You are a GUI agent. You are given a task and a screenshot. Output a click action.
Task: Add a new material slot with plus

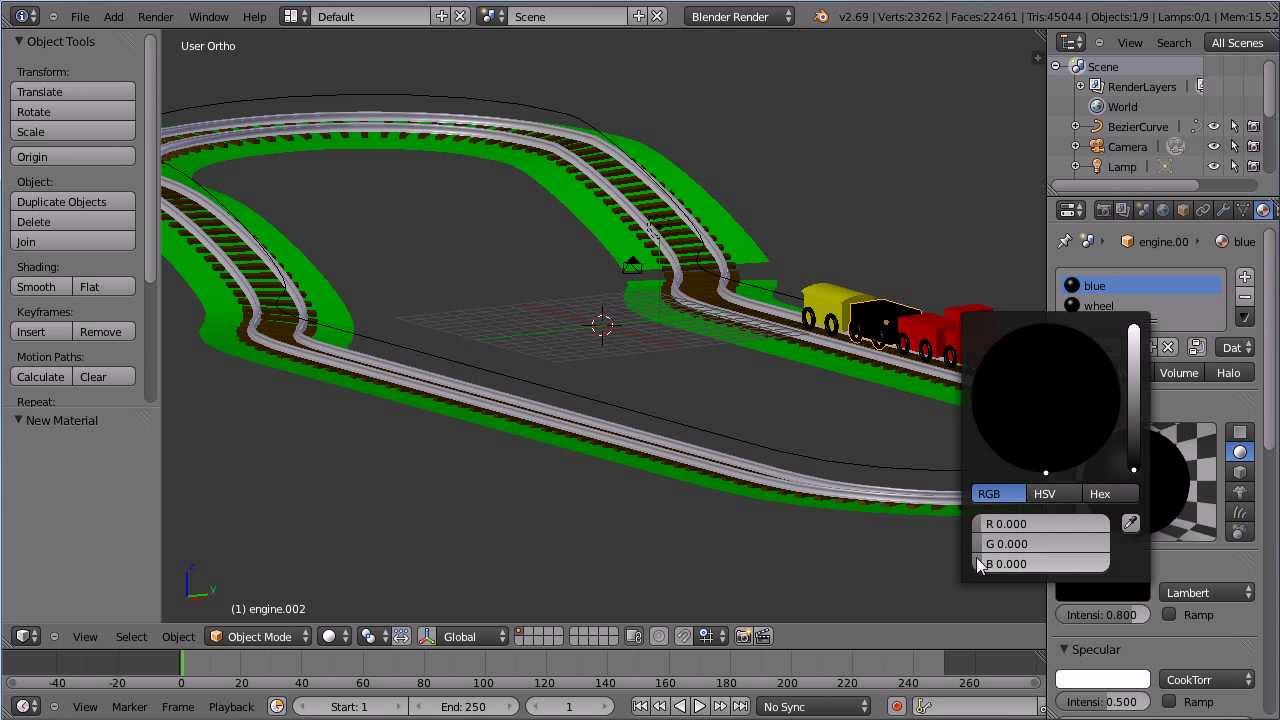1244,277
